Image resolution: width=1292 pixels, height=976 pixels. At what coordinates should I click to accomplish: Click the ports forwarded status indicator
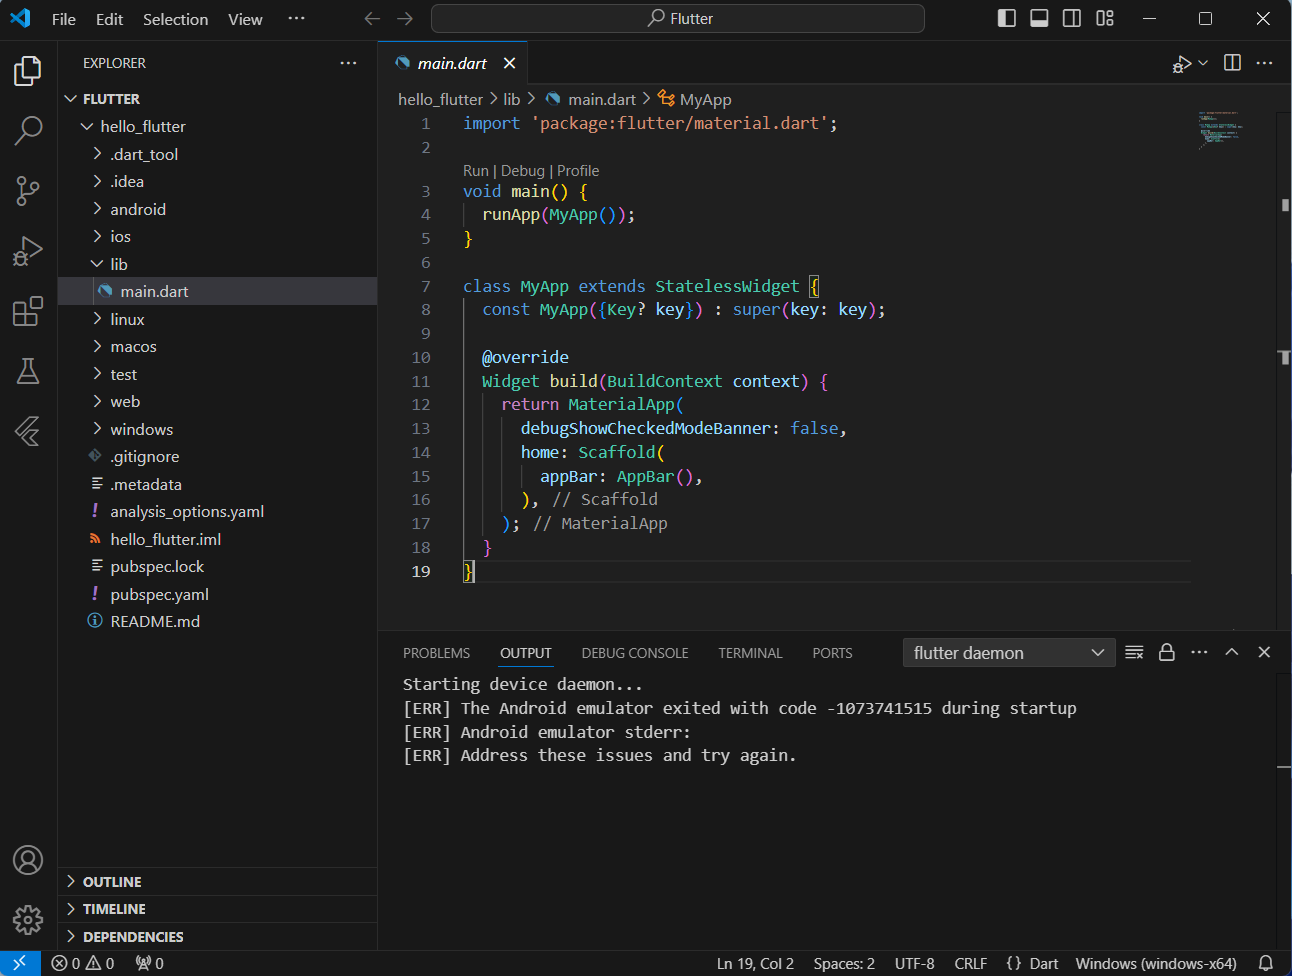click(x=149, y=963)
